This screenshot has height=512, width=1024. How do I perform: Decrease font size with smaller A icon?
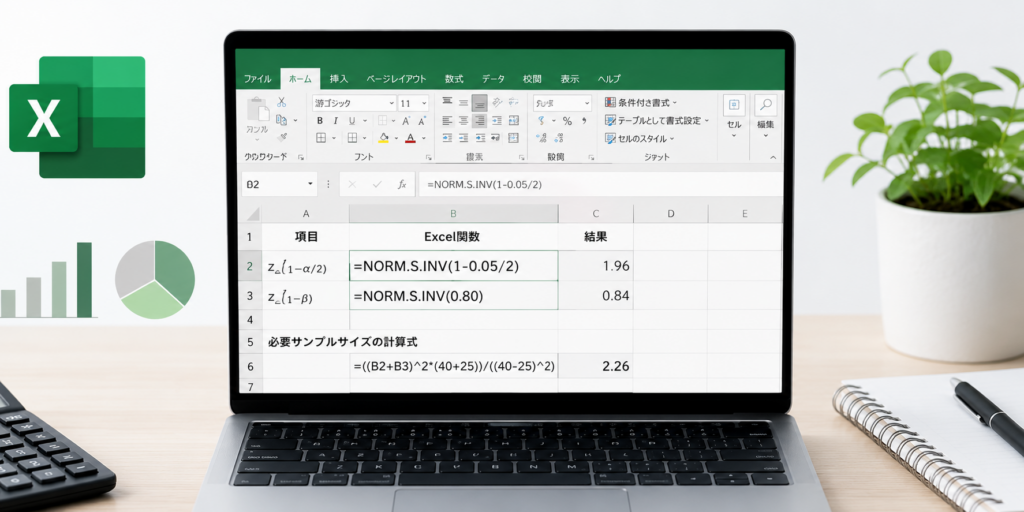[x=422, y=121]
